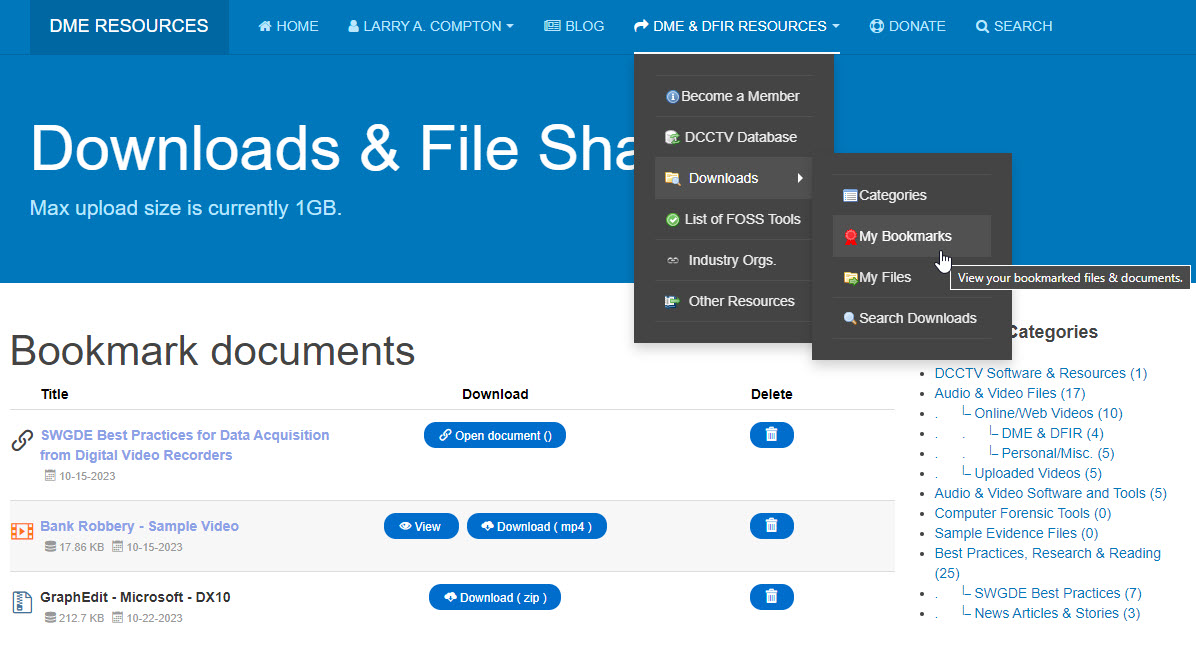Click trash icon for Bank Robbery video
The height and width of the screenshot is (671, 1196).
pyautogui.click(x=771, y=526)
